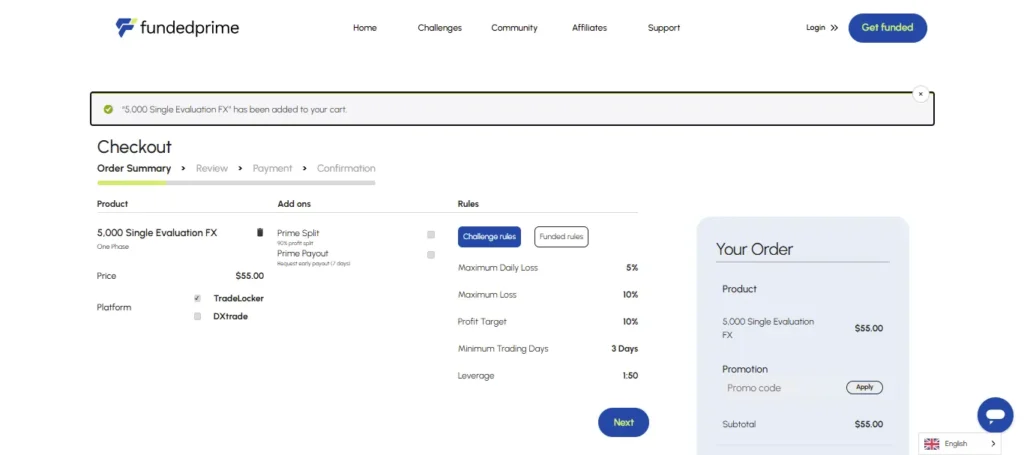Viewport: 1024px width, 455px height.
Task: Click the Maximum Loss label
Action: (x=487, y=295)
